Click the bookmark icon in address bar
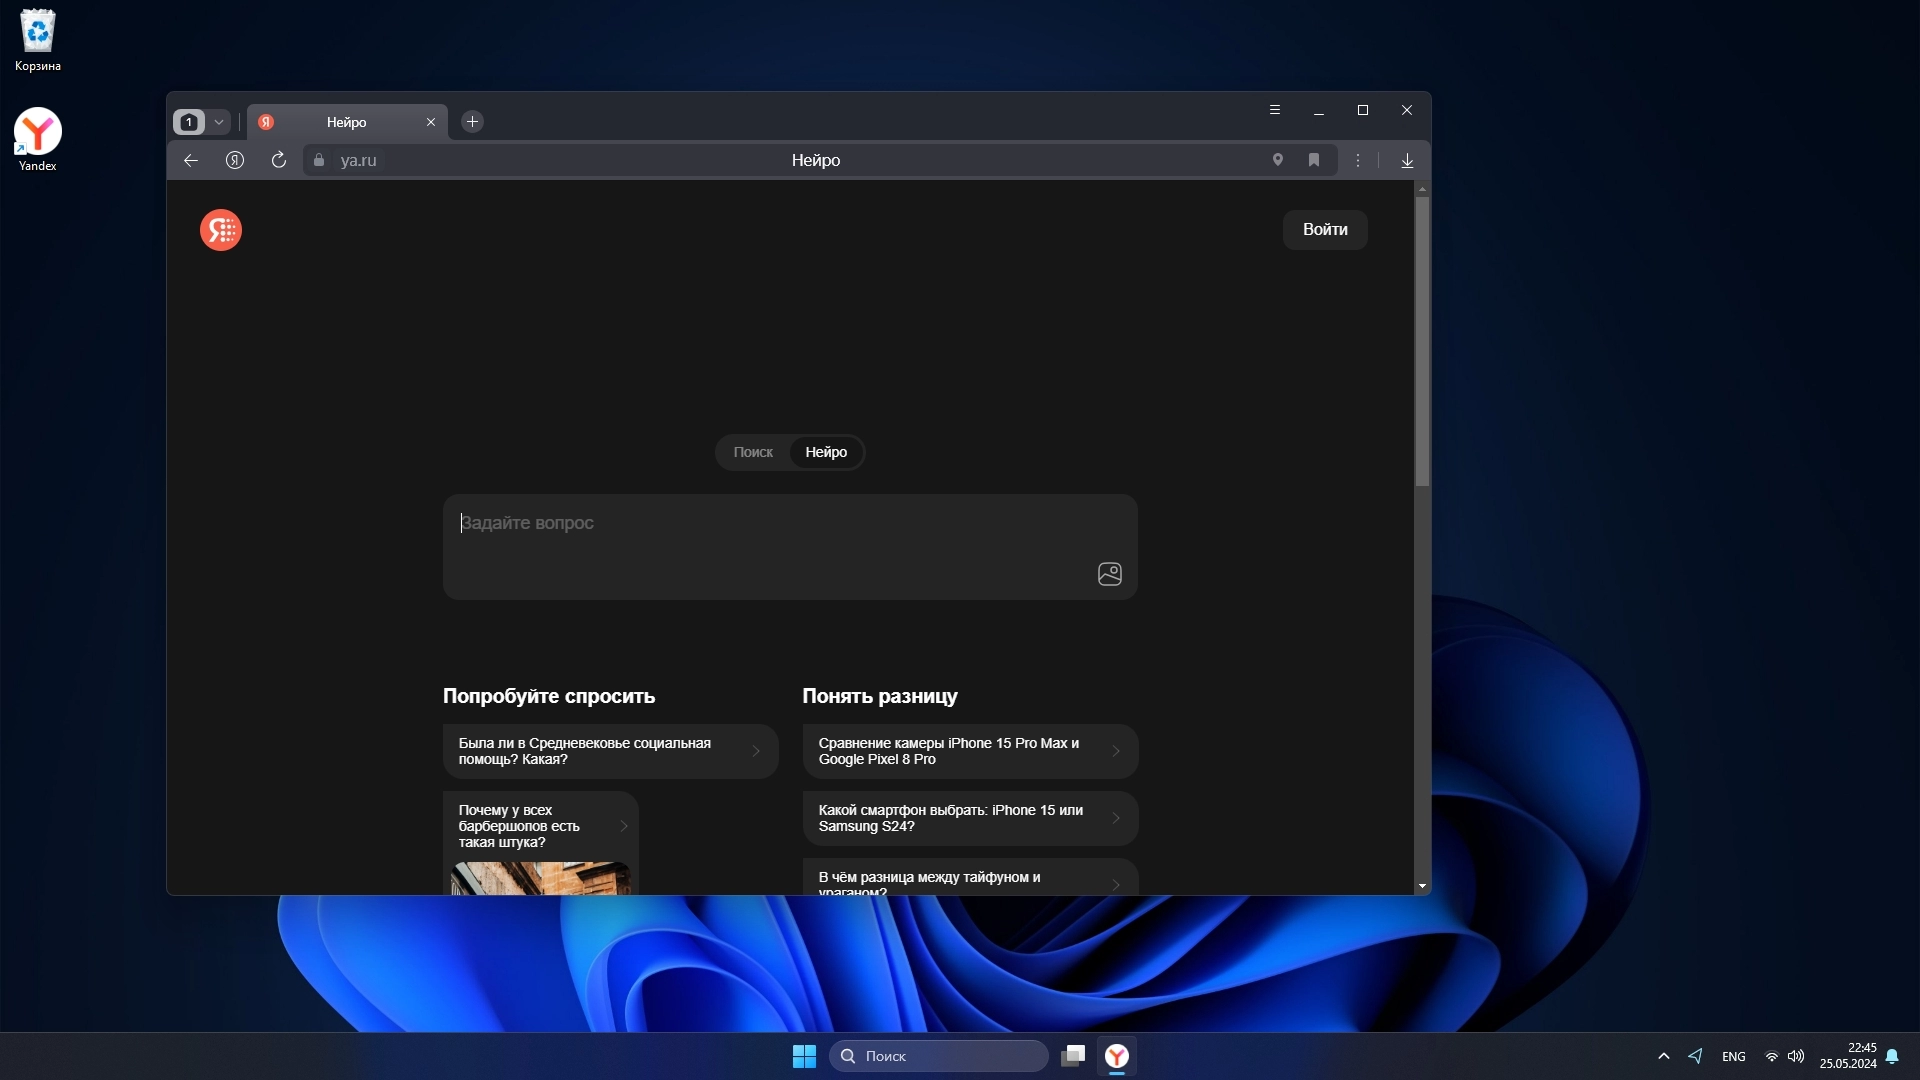Viewport: 1920px width, 1080px height. pyautogui.click(x=1314, y=160)
